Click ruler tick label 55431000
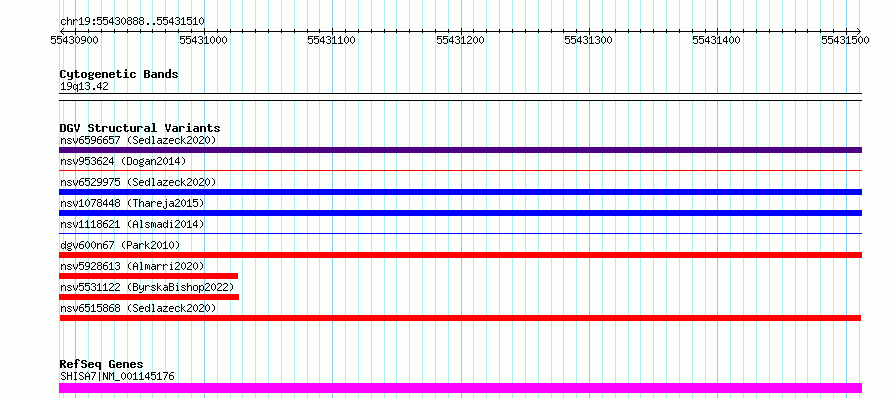 click(x=203, y=40)
